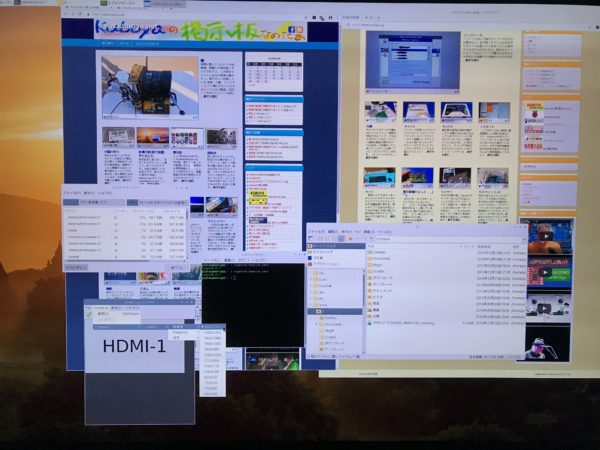The width and height of the screenshot is (600, 450).
Task: Choose 640x480 from the resolution list
Action: pyautogui.click(x=212, y=394)
